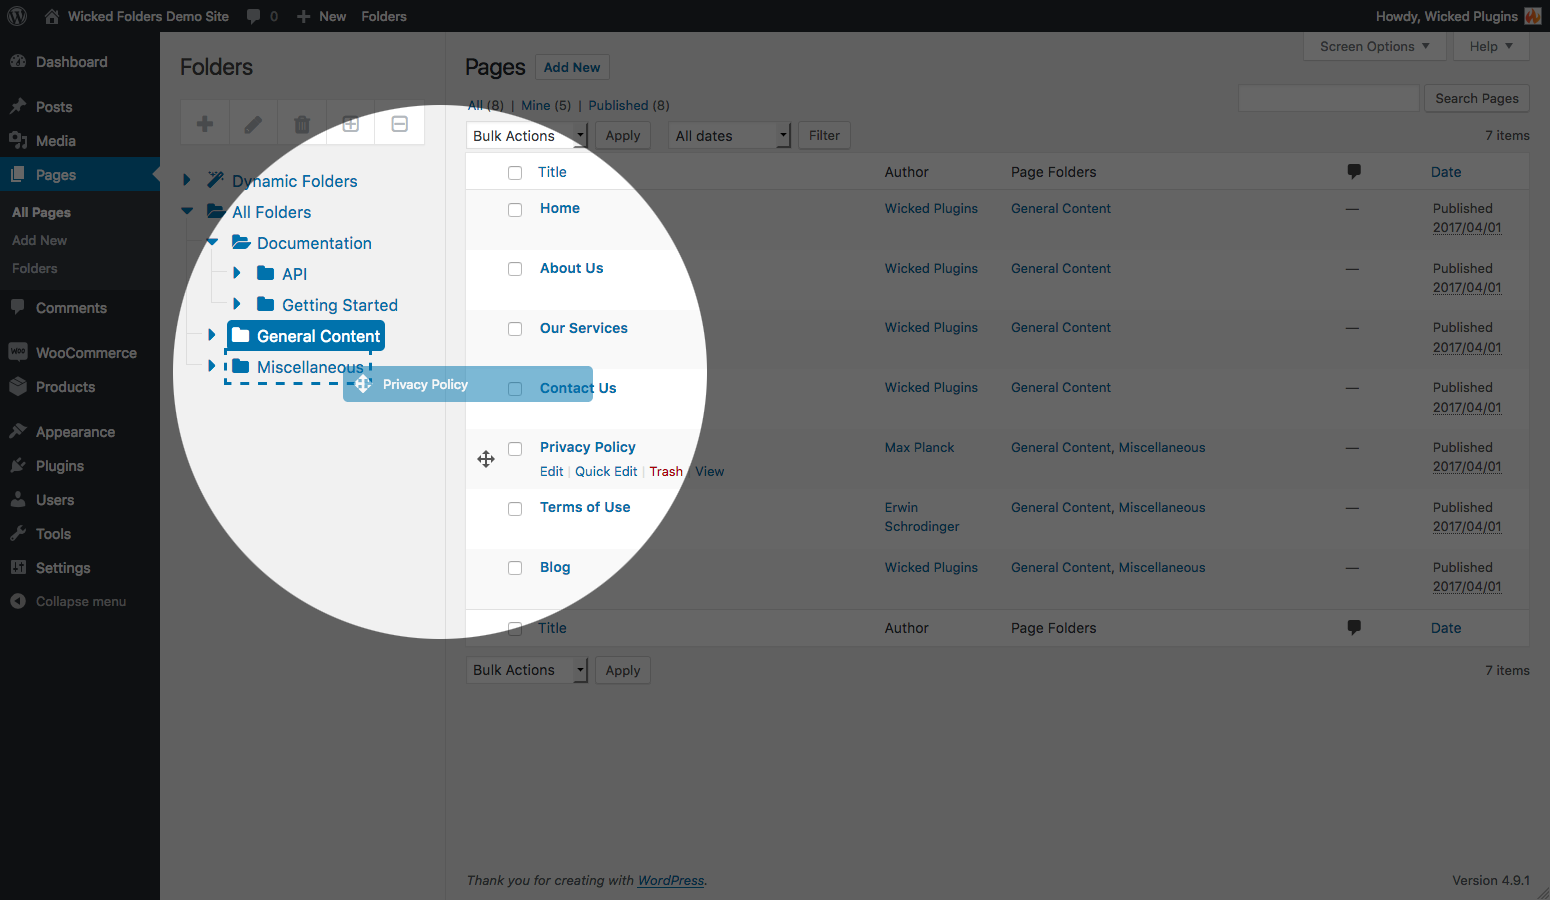
Task: Open the Help dropdown tab
Action: (x=1491, y=46)
